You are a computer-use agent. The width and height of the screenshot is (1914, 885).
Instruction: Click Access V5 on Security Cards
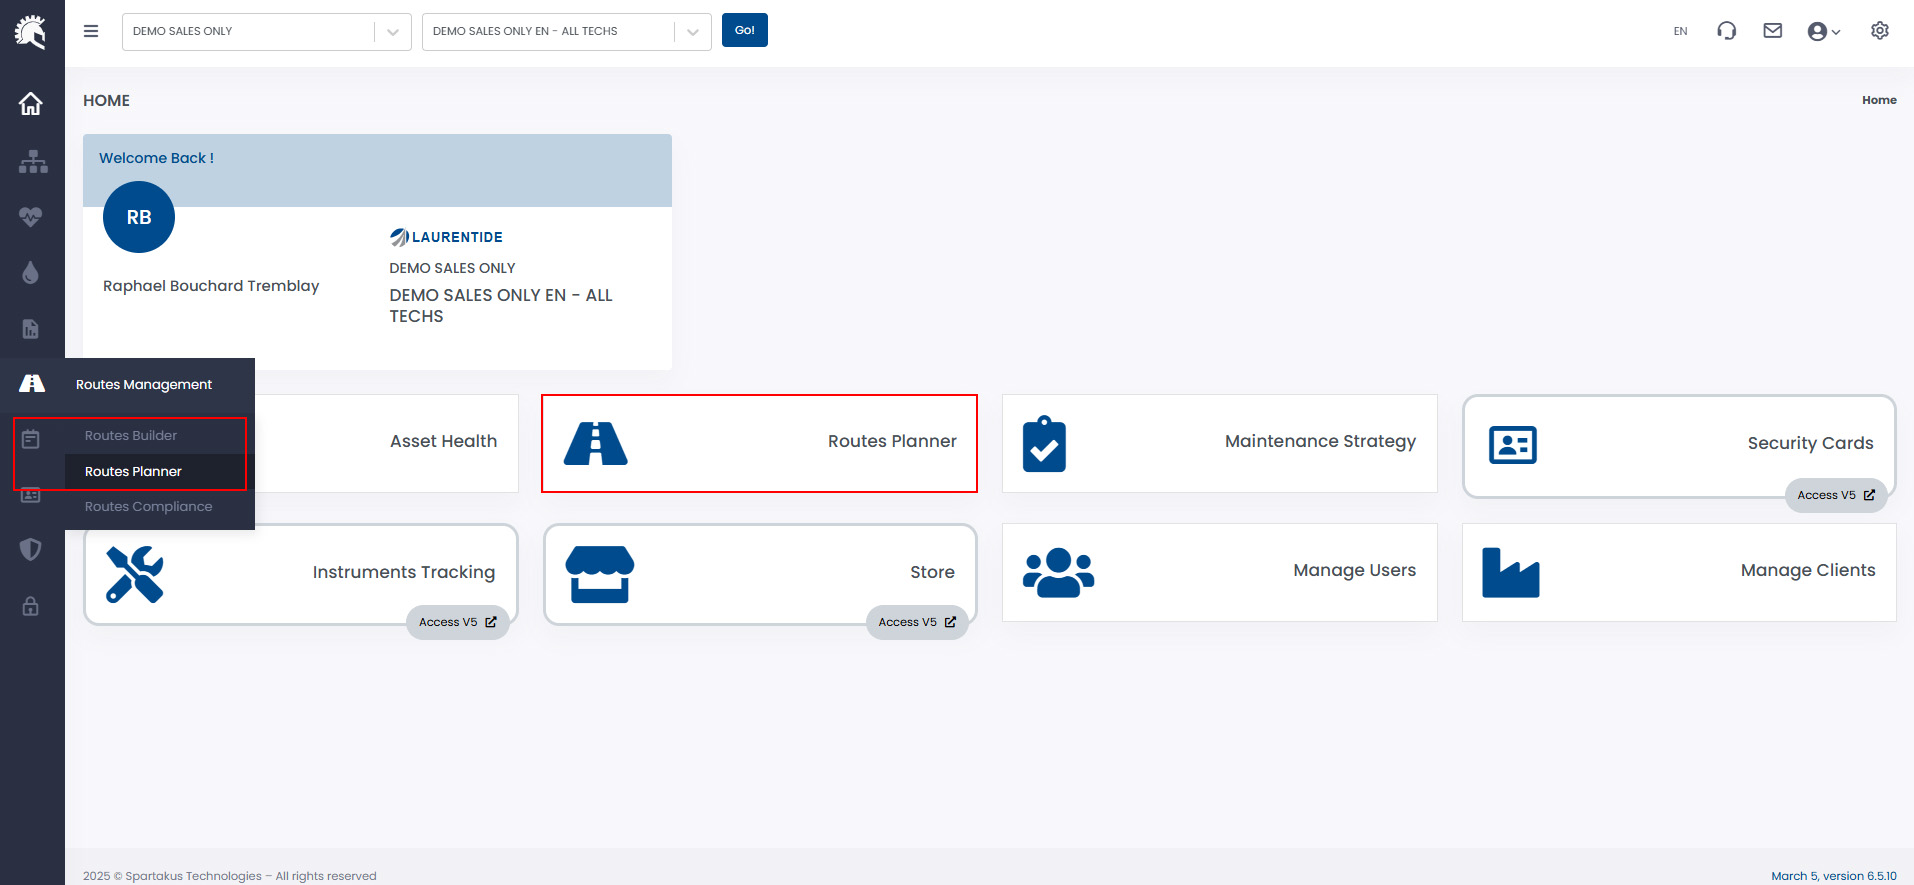tap(1836, 495)
